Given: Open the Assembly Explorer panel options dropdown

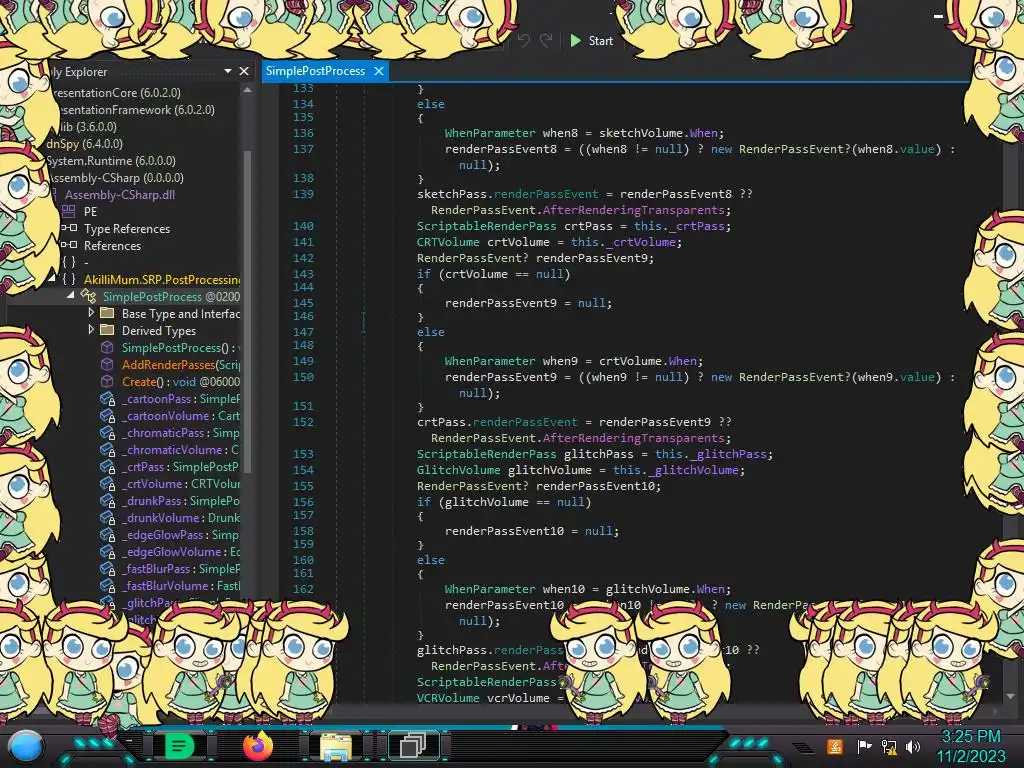Looking at the screenshot, I should (228, 71).
